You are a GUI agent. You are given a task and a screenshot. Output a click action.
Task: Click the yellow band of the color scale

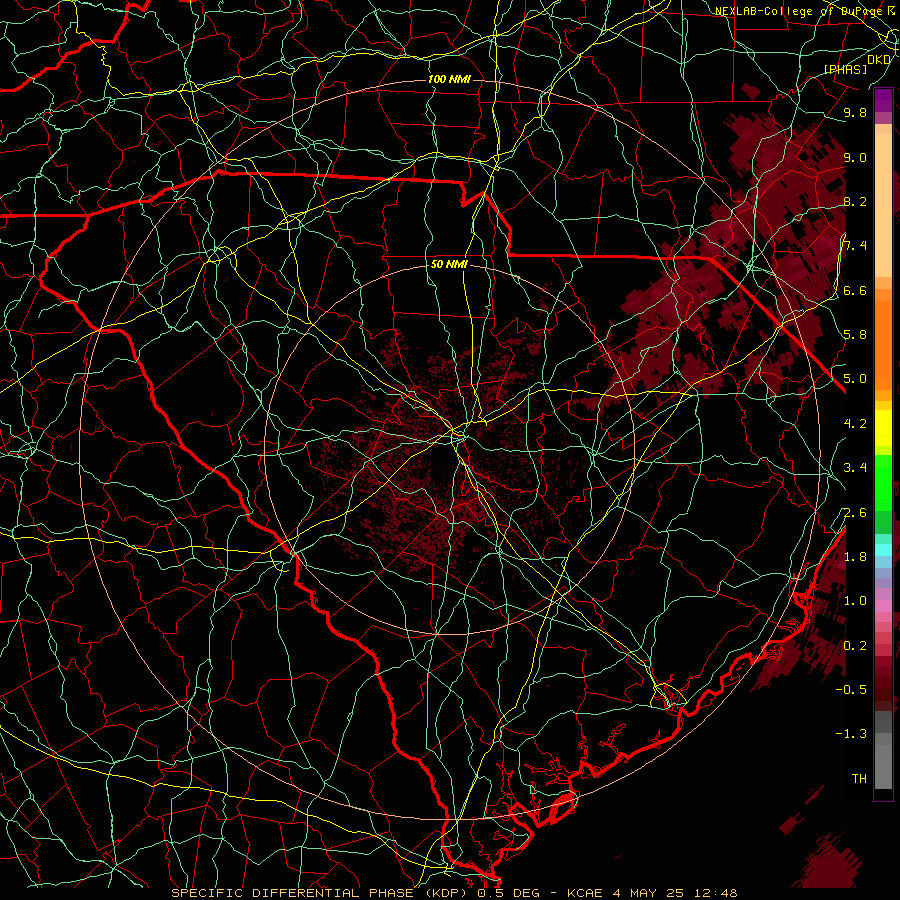[883, 428]
